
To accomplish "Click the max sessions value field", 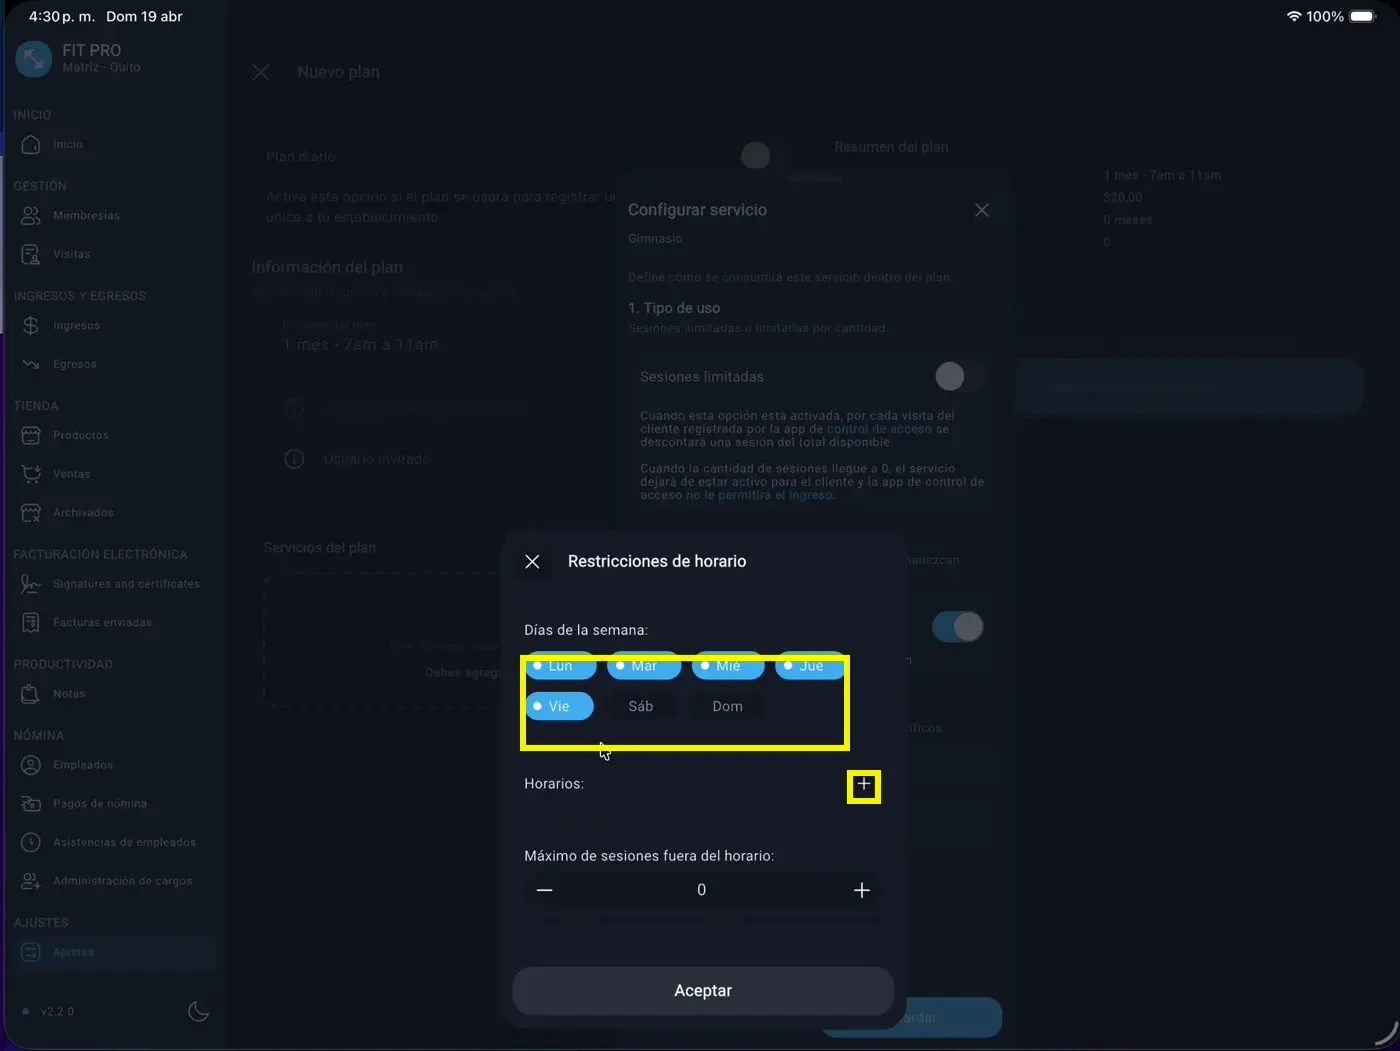I will (701, 890).
